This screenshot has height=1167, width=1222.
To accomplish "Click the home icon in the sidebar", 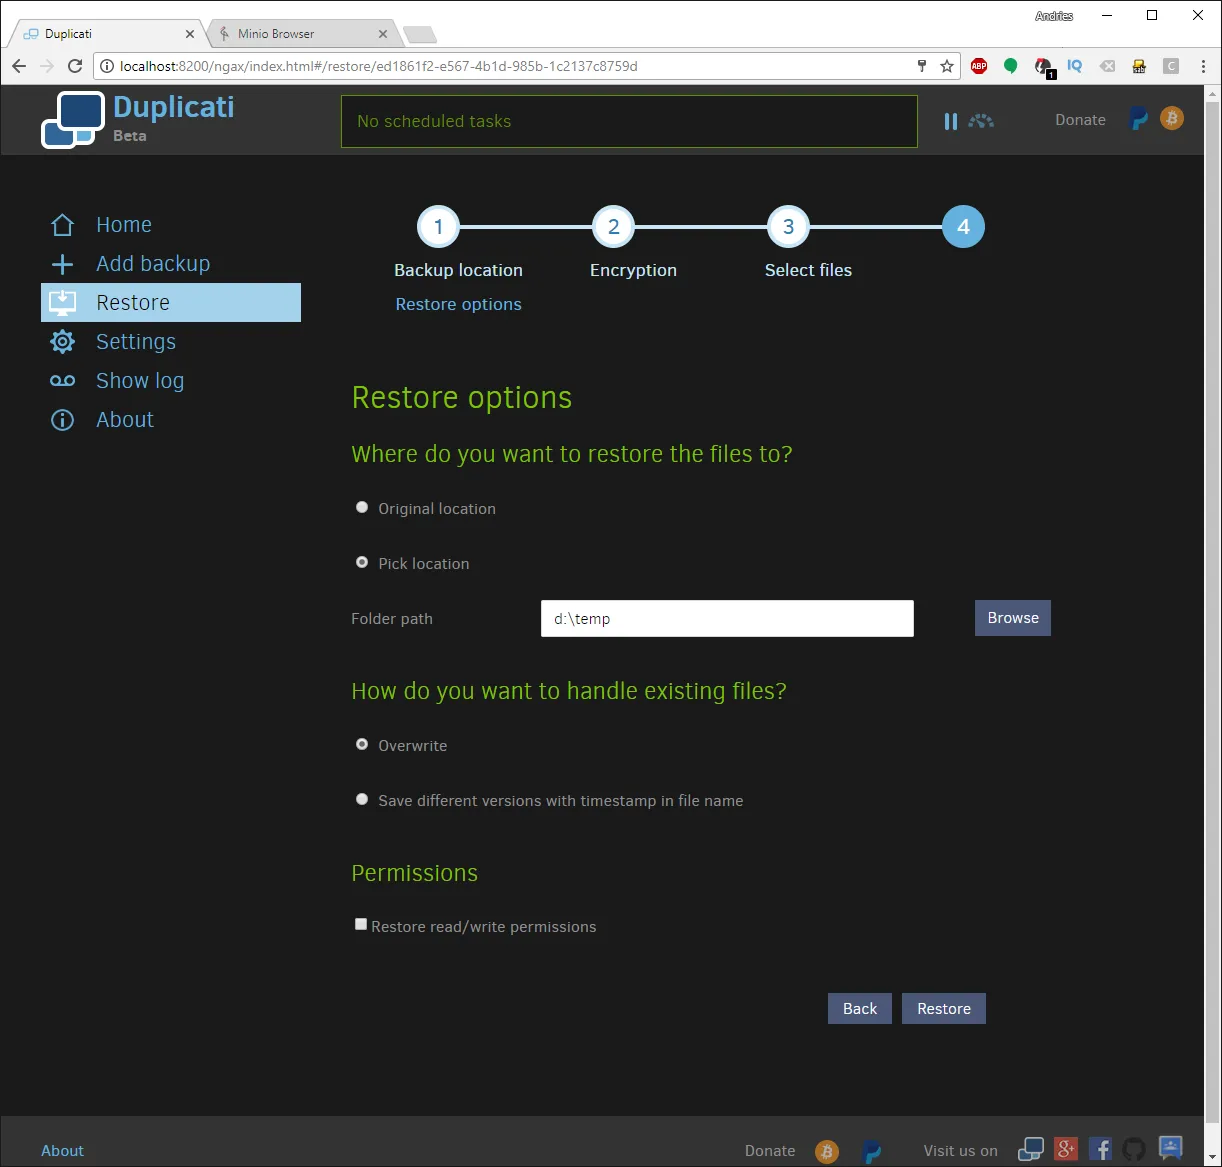I will click(x=62, y=225).
